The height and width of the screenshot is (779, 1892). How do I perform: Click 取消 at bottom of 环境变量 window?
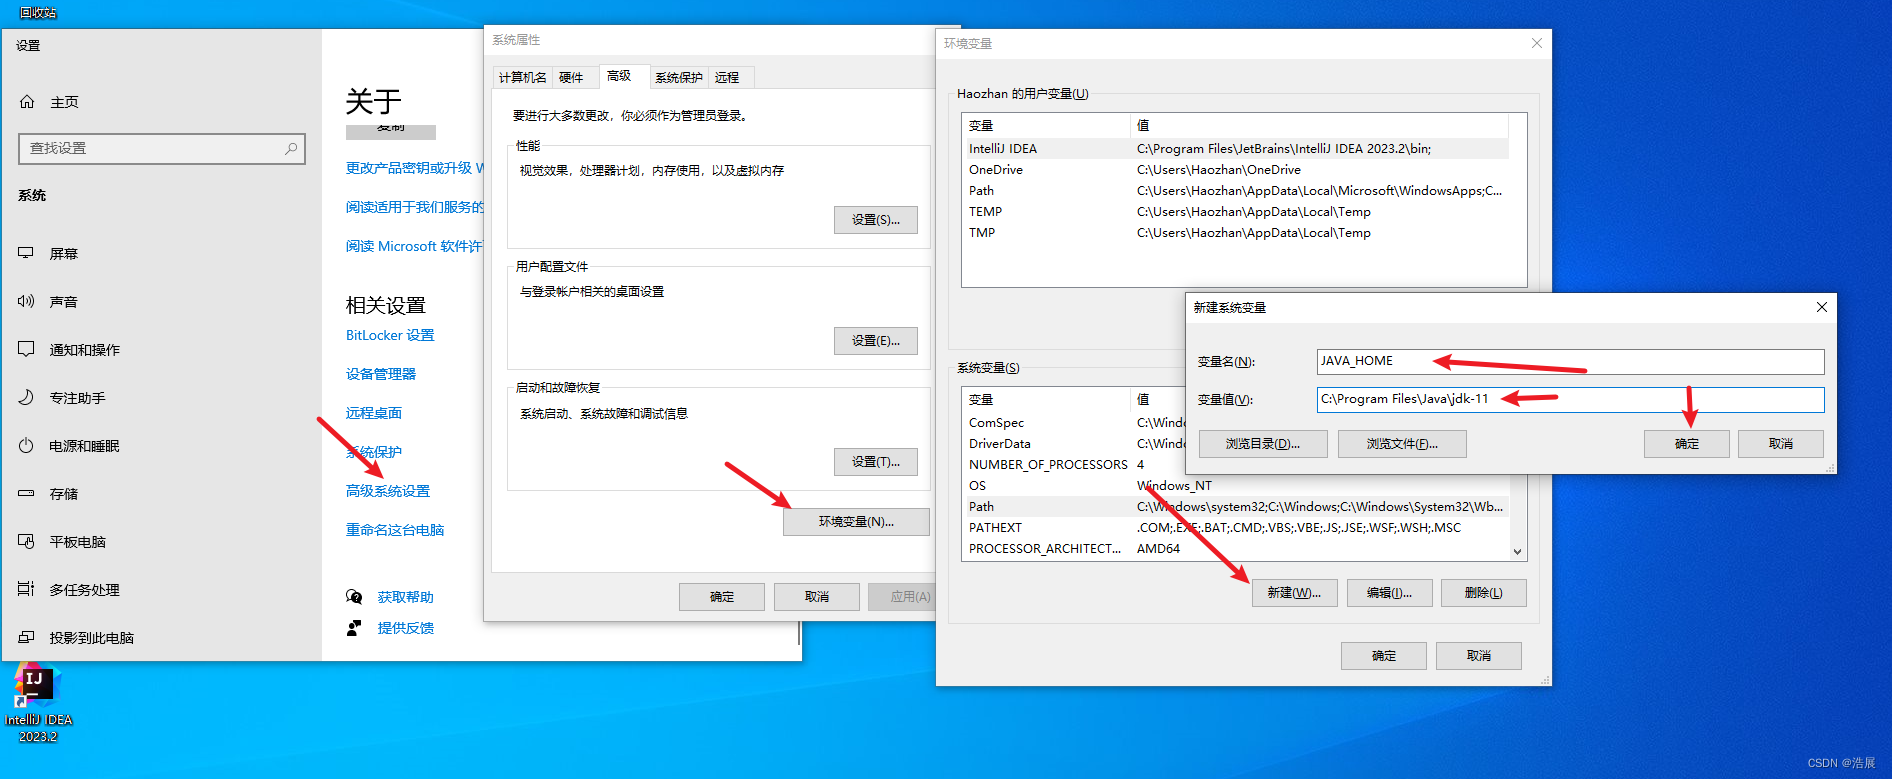tap(1479, 656)
